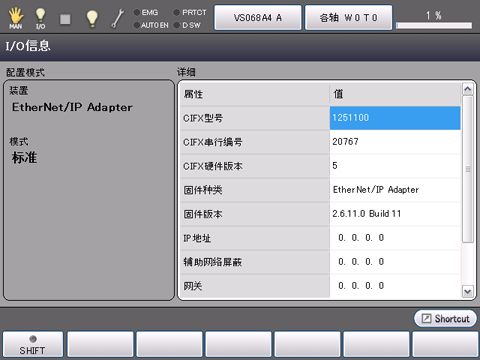Adjust the 1% speed bar
This screenshot has height=360, width=480.
pos(434,25)
